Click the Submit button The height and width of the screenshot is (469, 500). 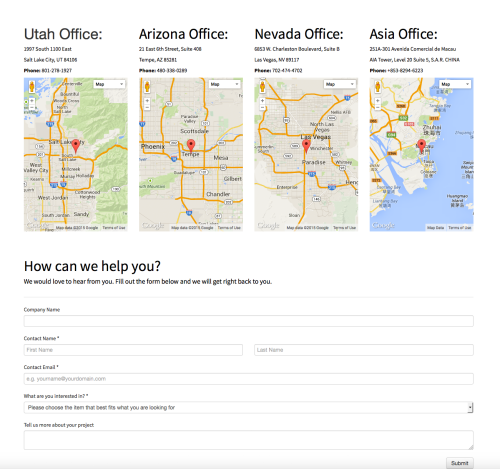[460, 463]
